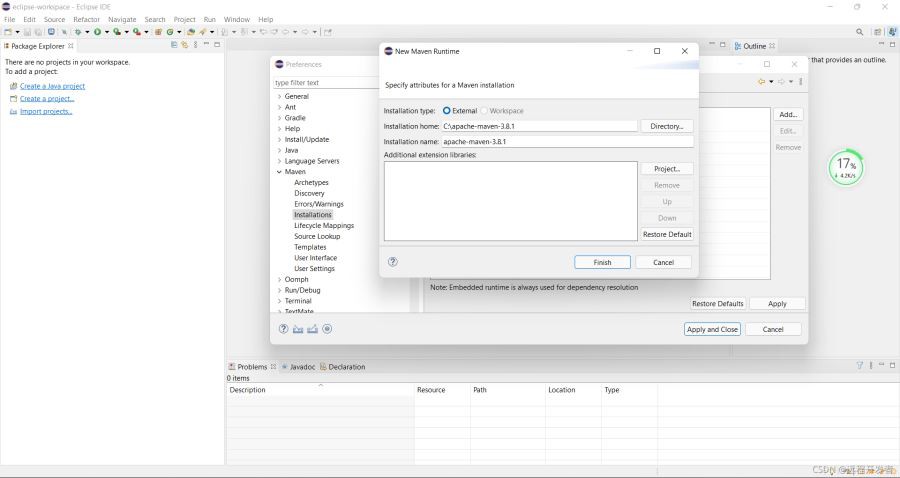Click the import preferences icon
900x478 pixels.
click(x=298, y=329)
